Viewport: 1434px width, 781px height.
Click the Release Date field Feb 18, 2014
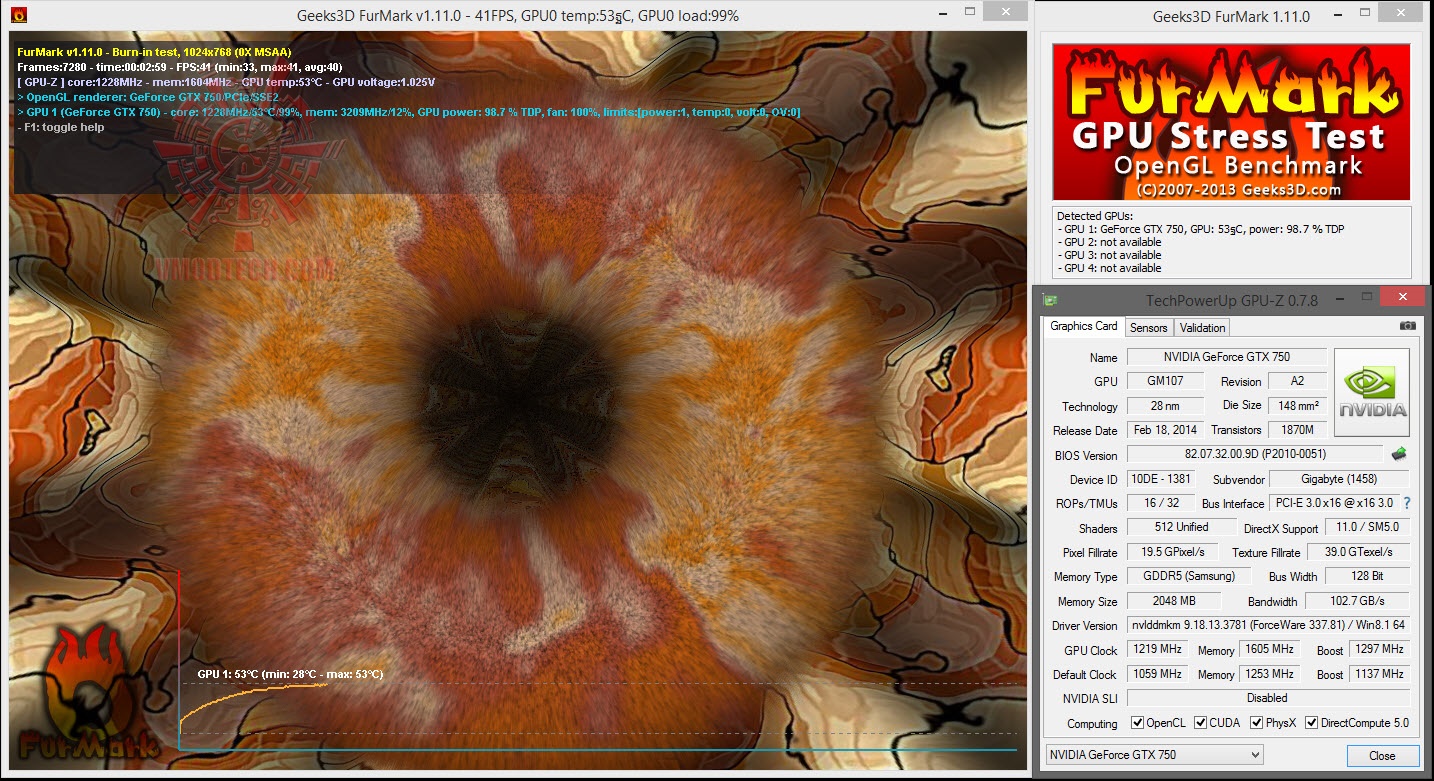click(x=1165, y=429)
